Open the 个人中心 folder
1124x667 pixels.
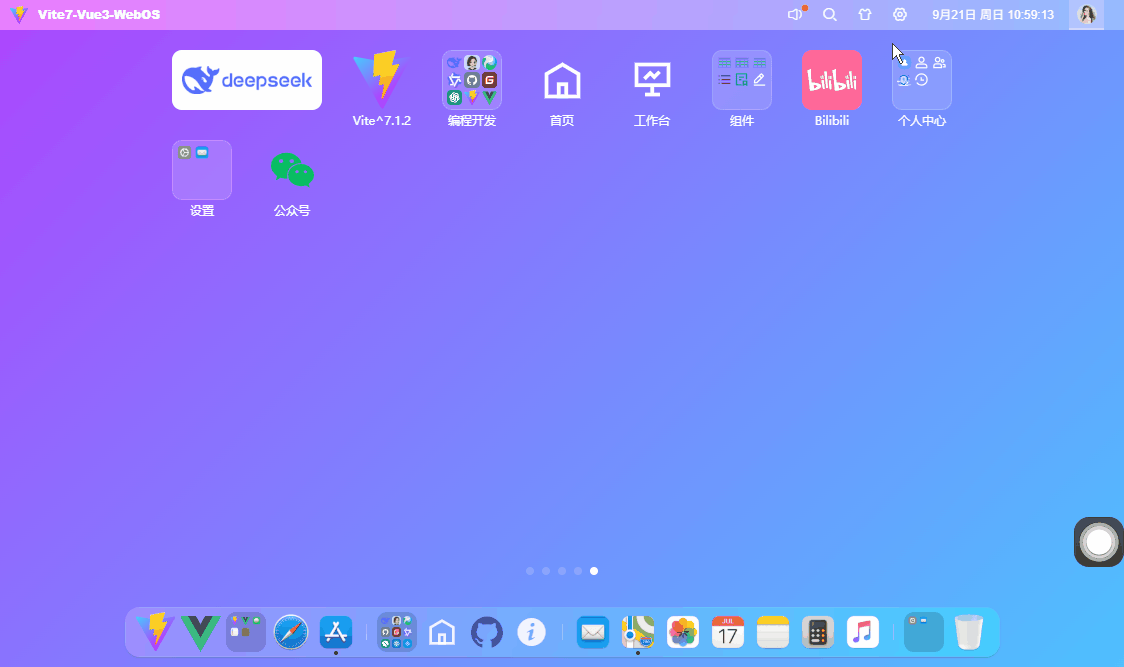point(922,80)
